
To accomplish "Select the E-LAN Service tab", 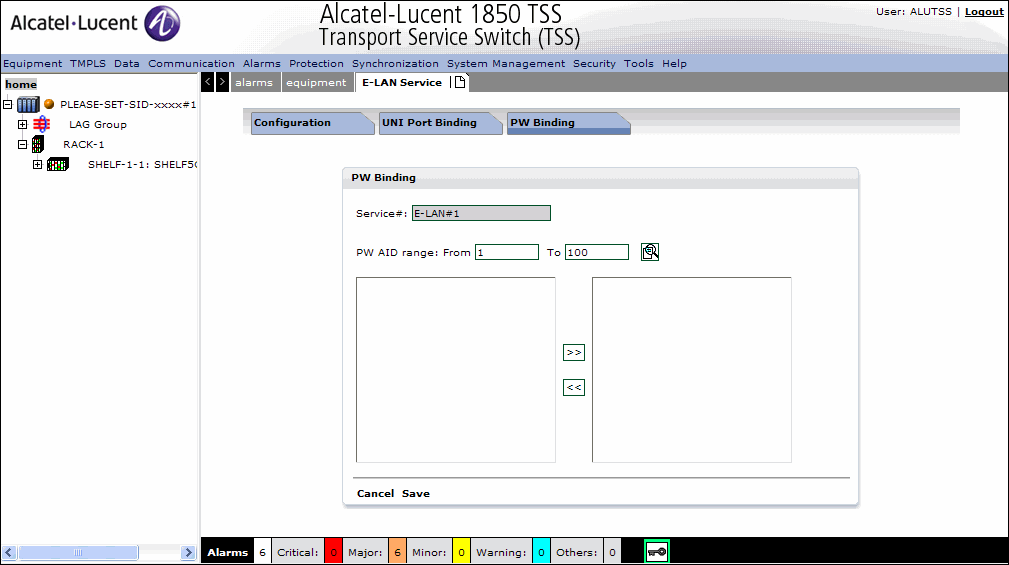I will [x=402, y=82].
